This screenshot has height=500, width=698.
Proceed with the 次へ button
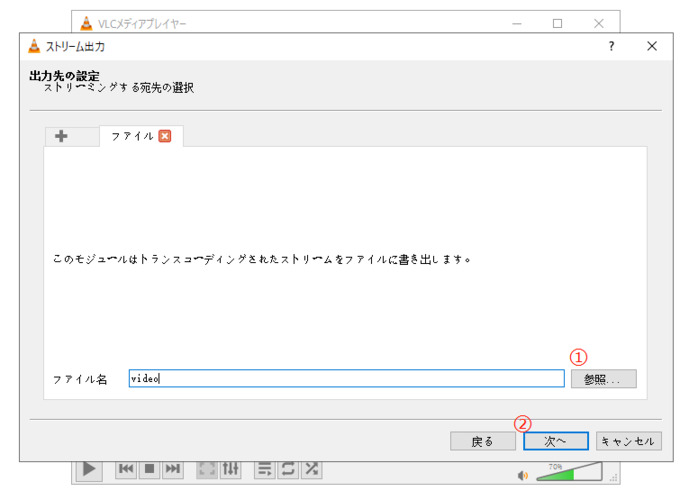point(555,441)
